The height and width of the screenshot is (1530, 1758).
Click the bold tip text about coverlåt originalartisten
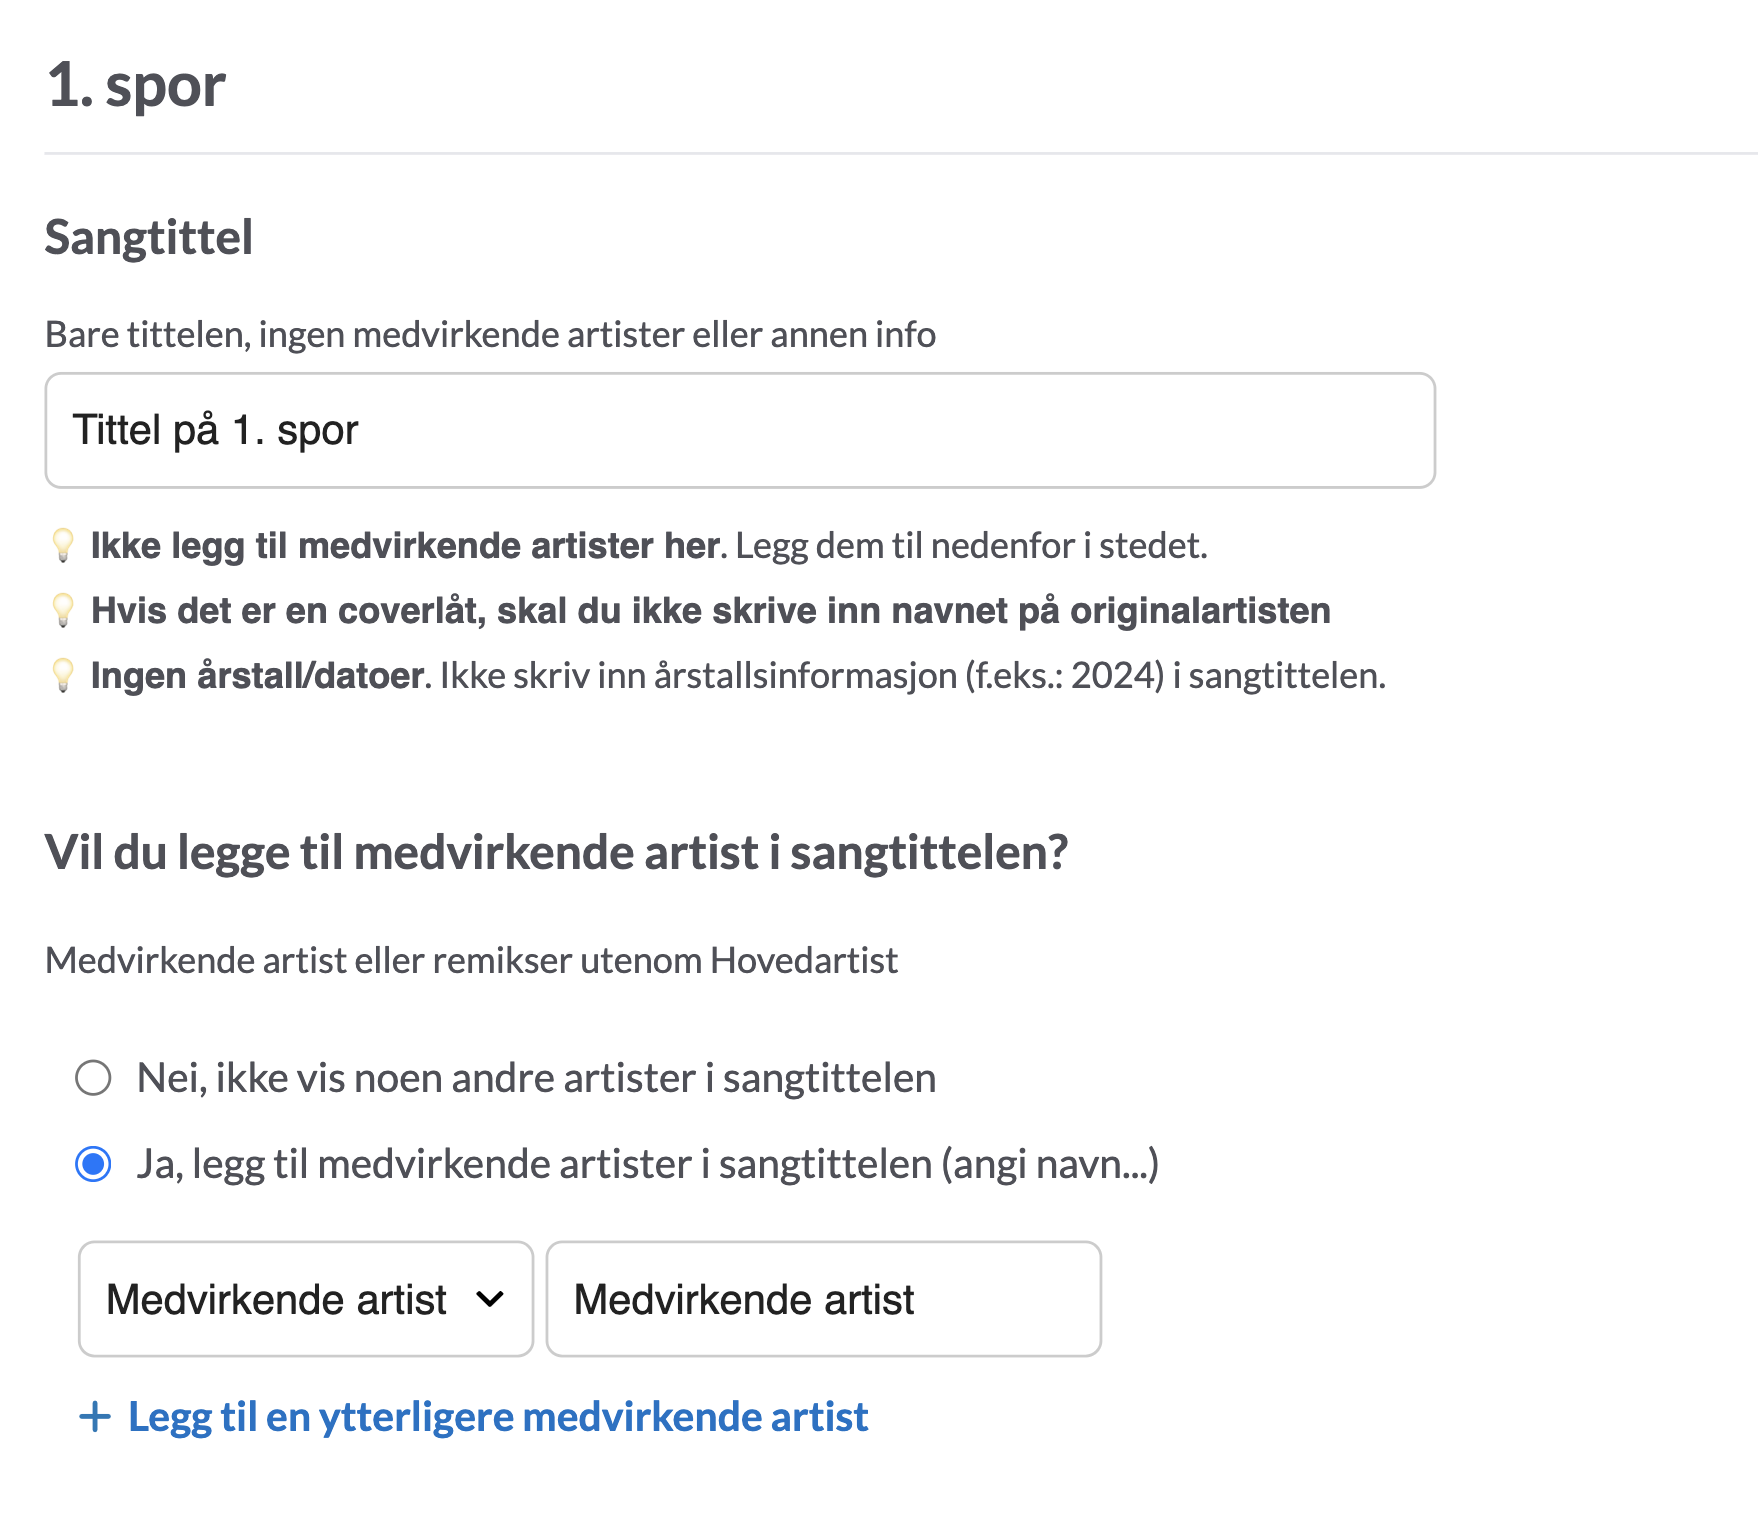tap(711, 610)
